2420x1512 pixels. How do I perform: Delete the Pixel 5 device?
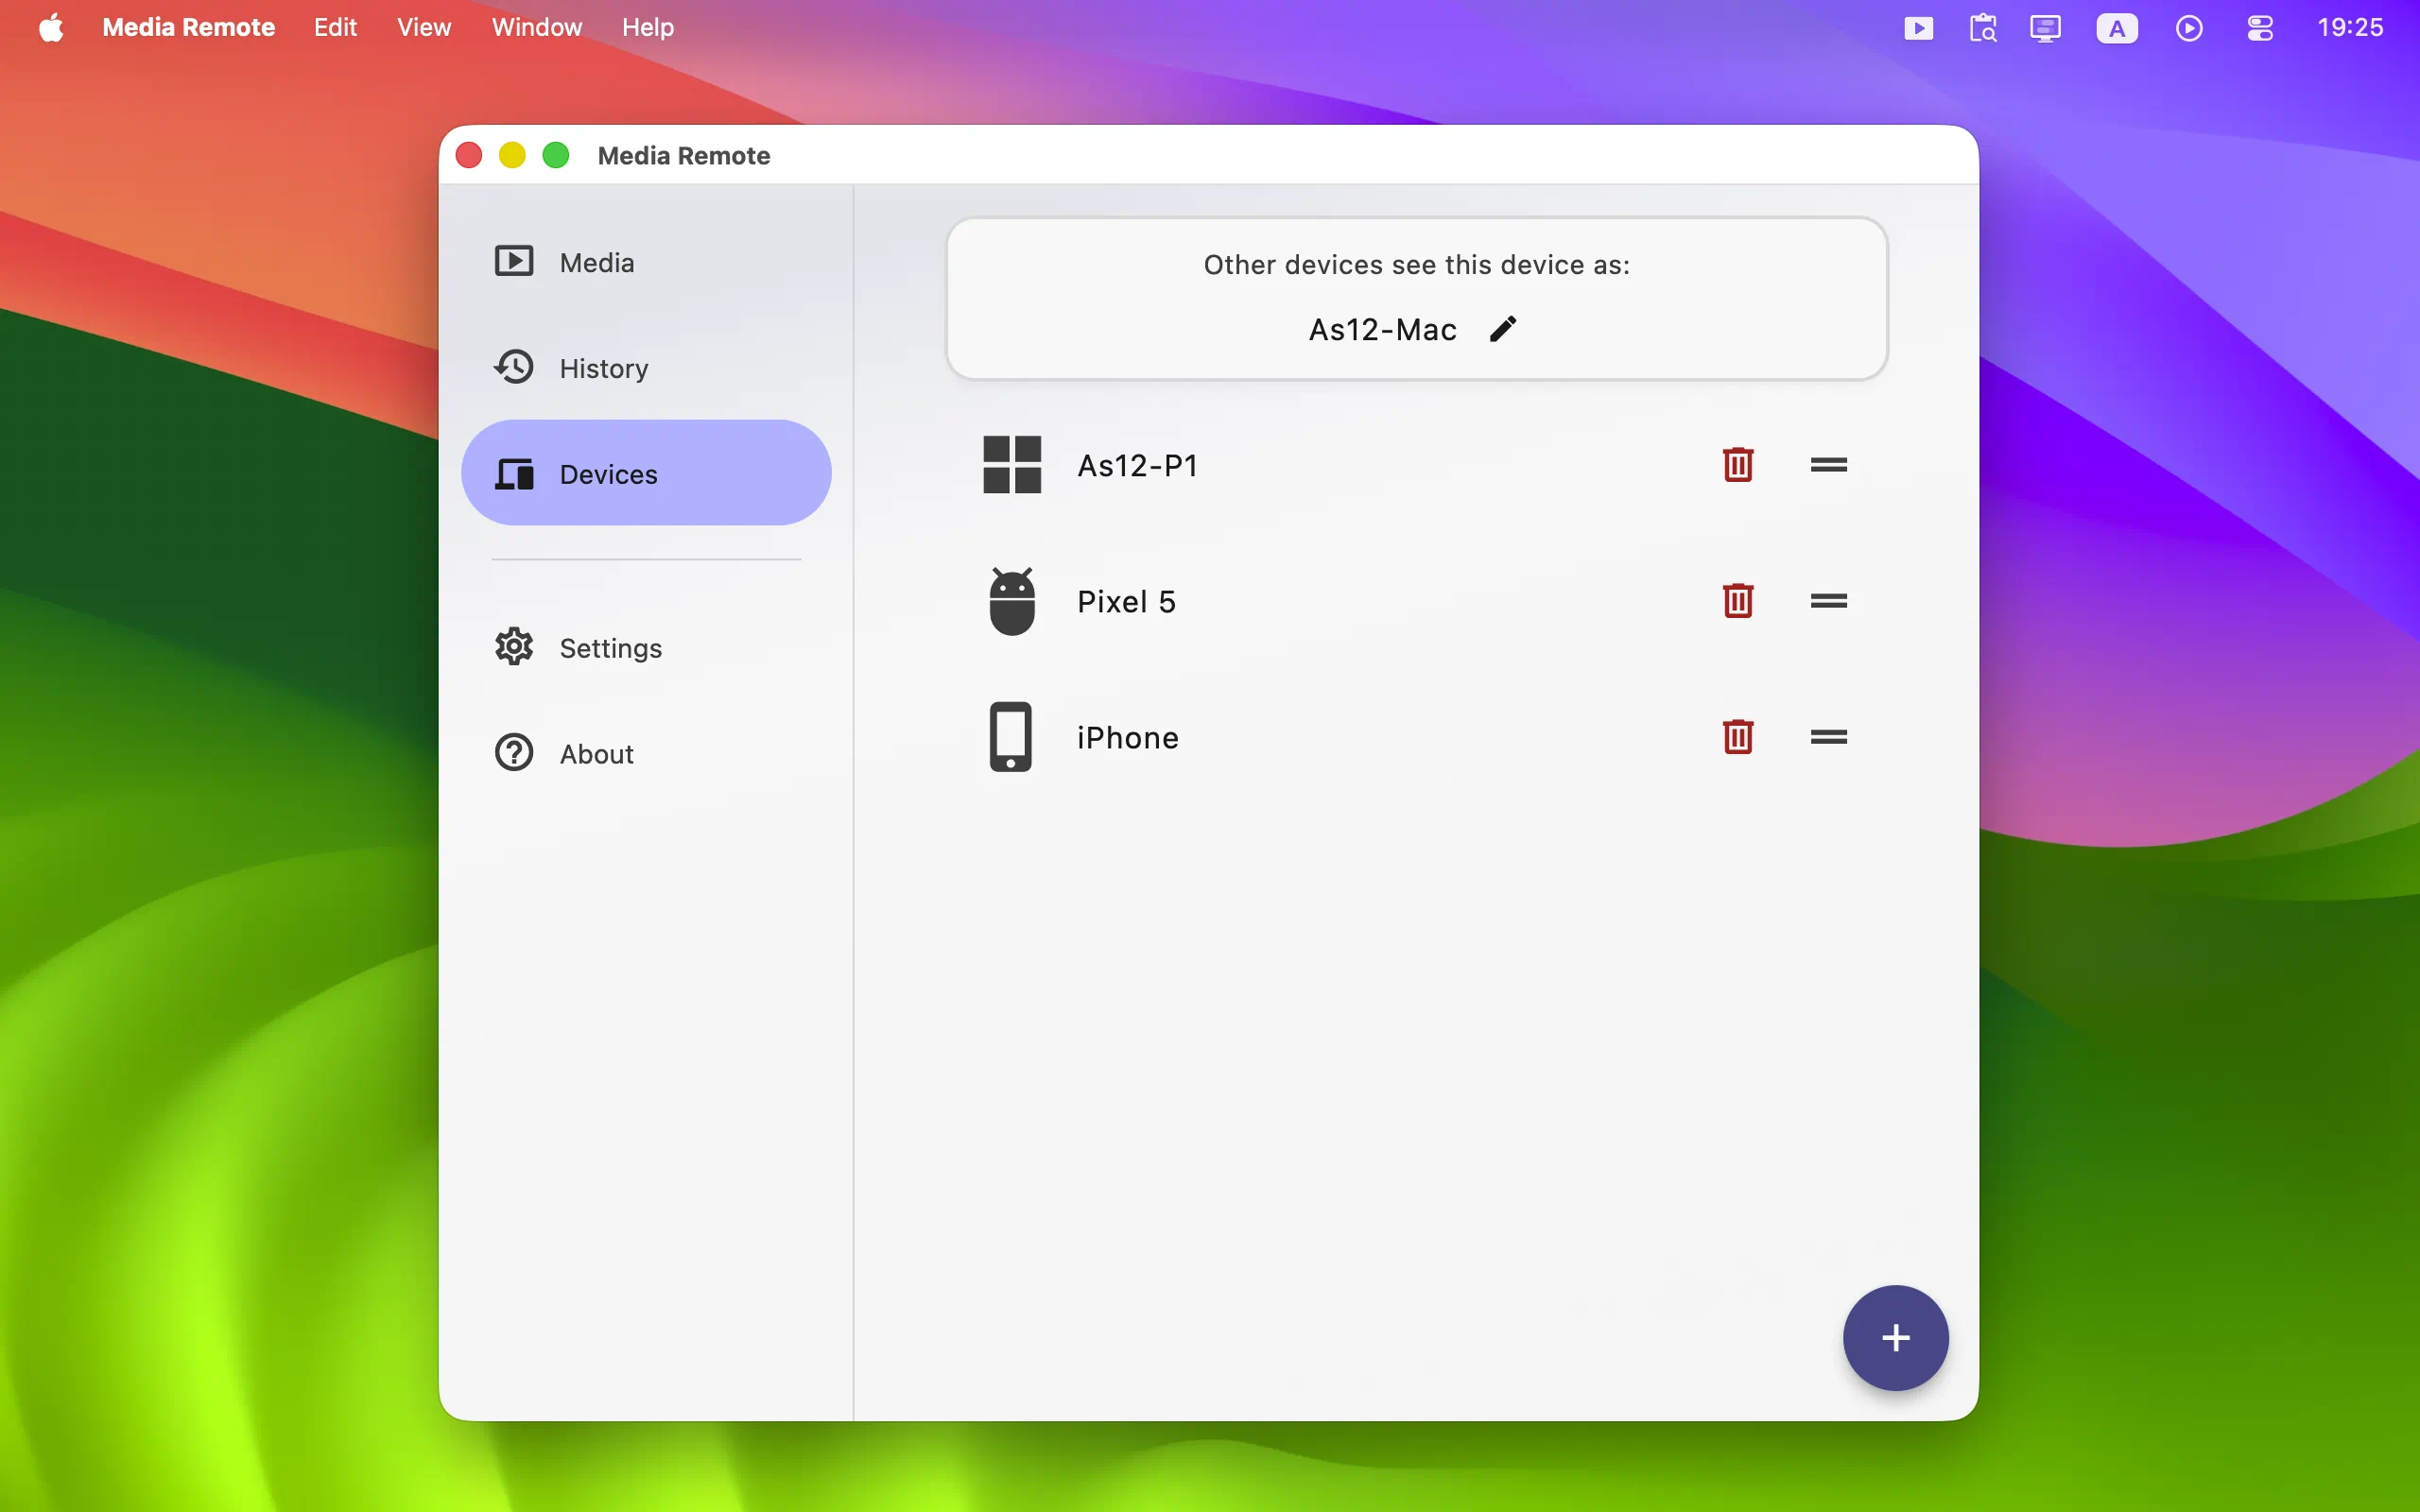(x=1738, y=601)
